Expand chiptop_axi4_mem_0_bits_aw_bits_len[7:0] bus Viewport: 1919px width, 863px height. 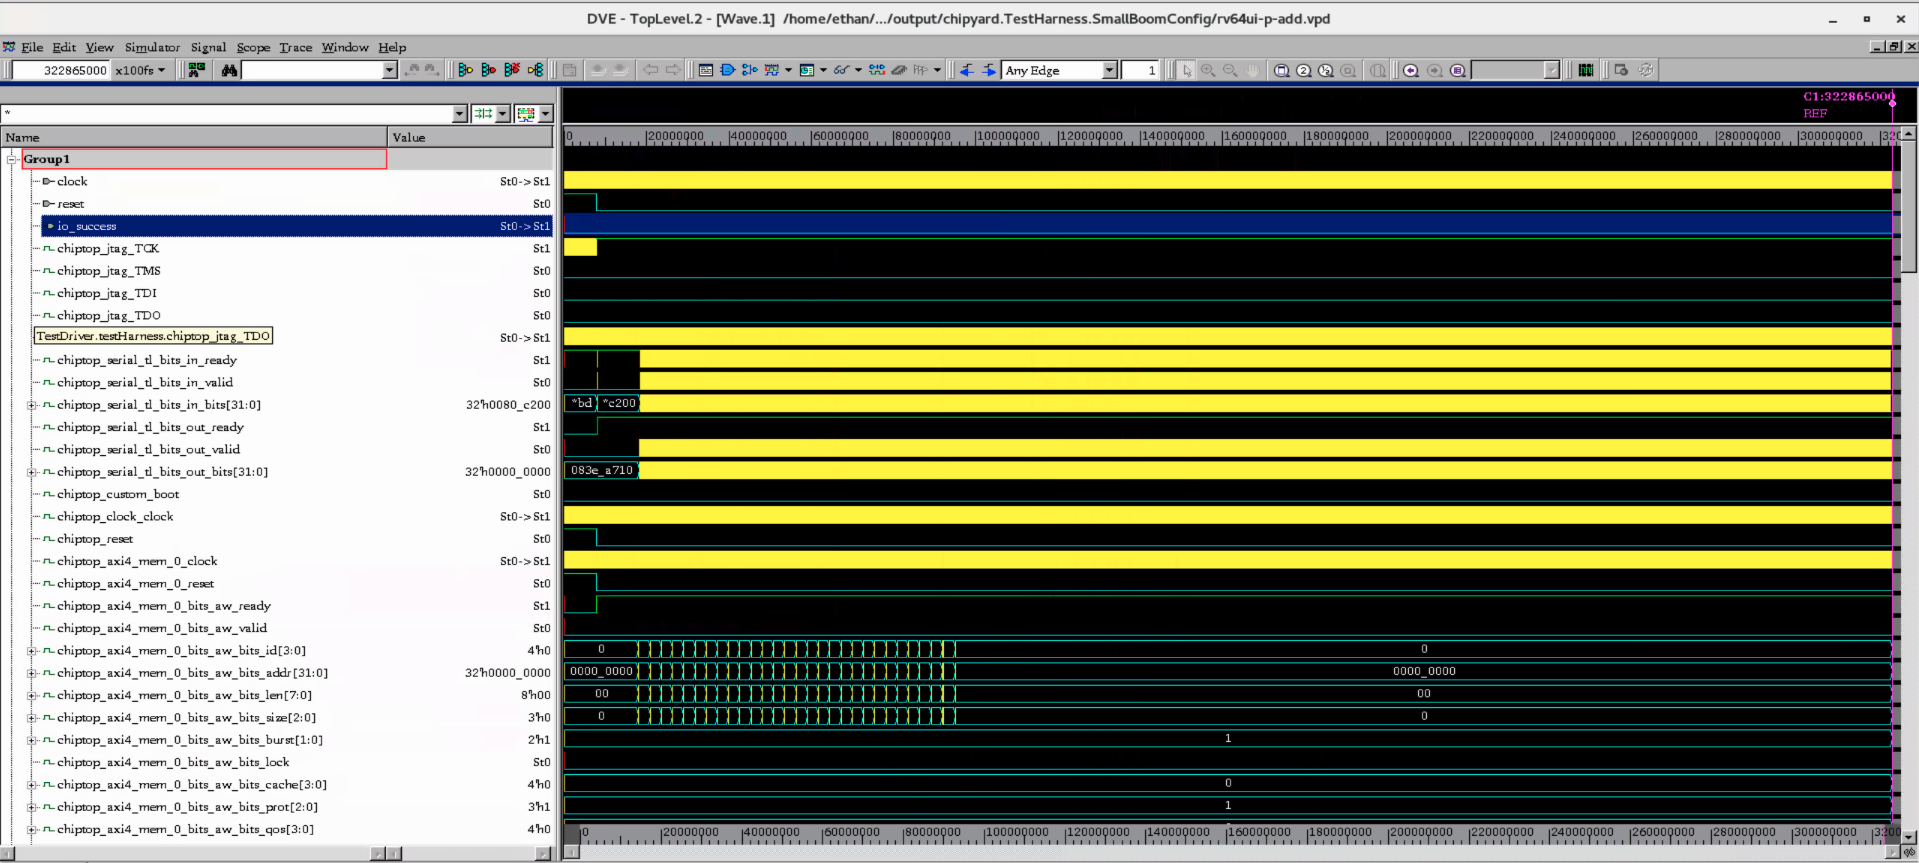pos(31,695)
